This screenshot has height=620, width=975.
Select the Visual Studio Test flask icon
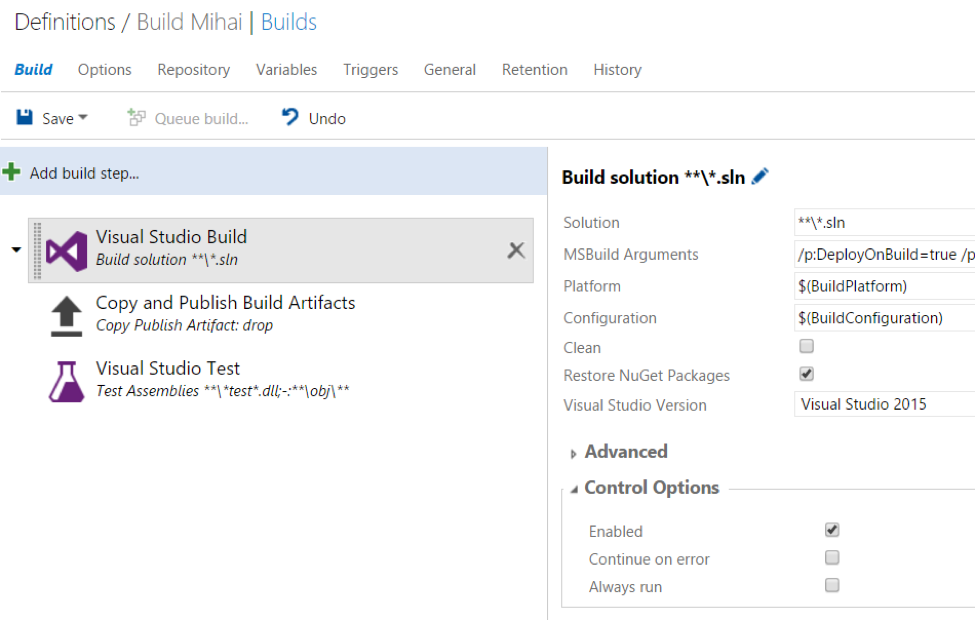(x=67, y=381)
